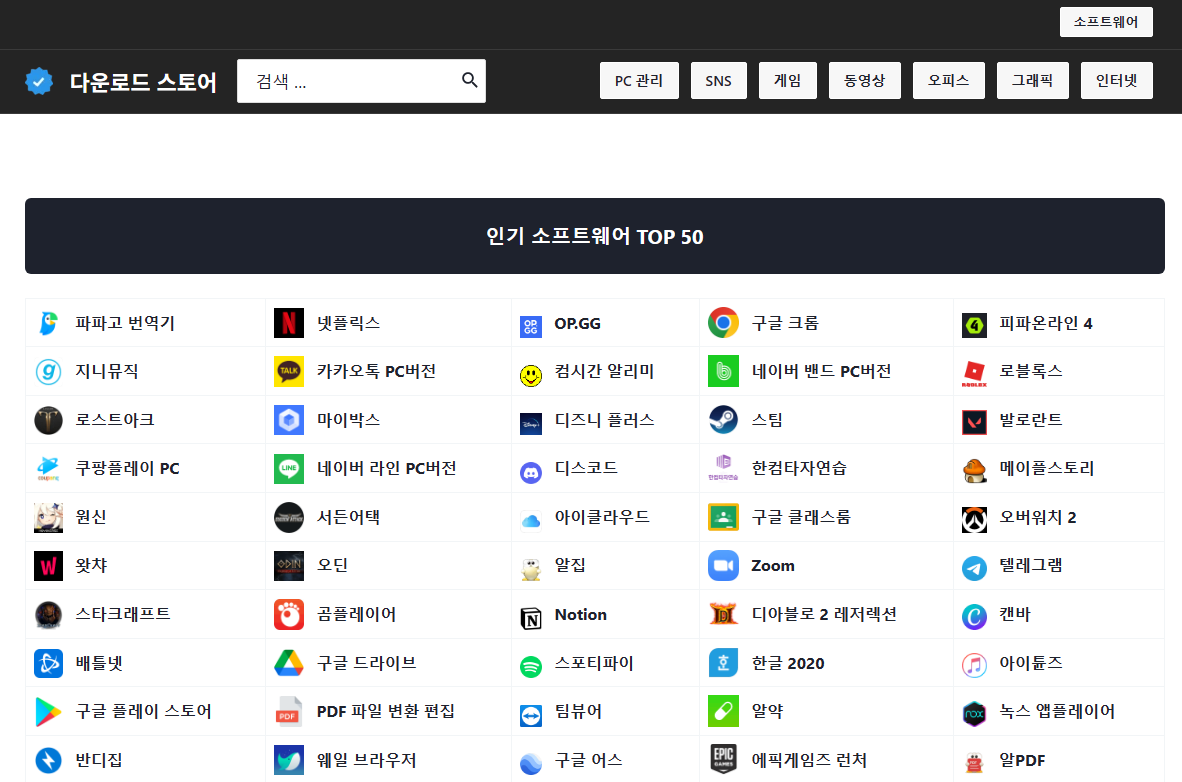This screenshot has width=1182, height=782.
Task: Open the 스타크래프트 link
Action: tap(123, 614)
